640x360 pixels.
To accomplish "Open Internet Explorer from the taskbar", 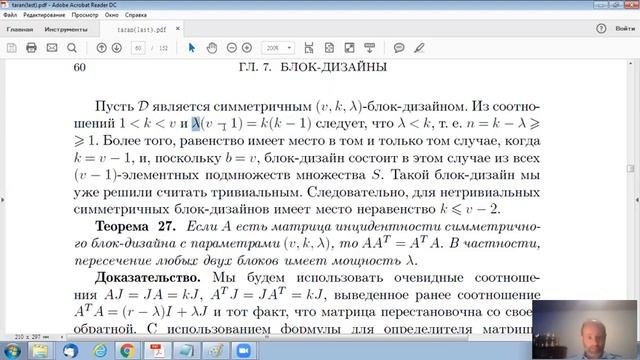I will (x=99, y=351).
